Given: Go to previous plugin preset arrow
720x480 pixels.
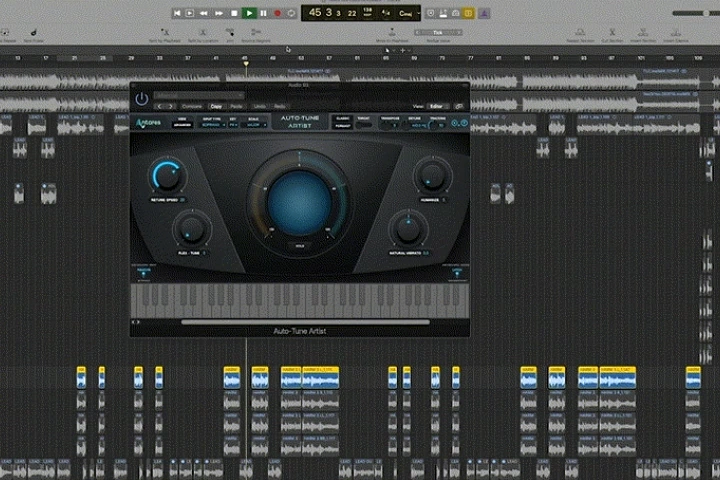Looking at the screenshot, I should (x=159, y=107).
